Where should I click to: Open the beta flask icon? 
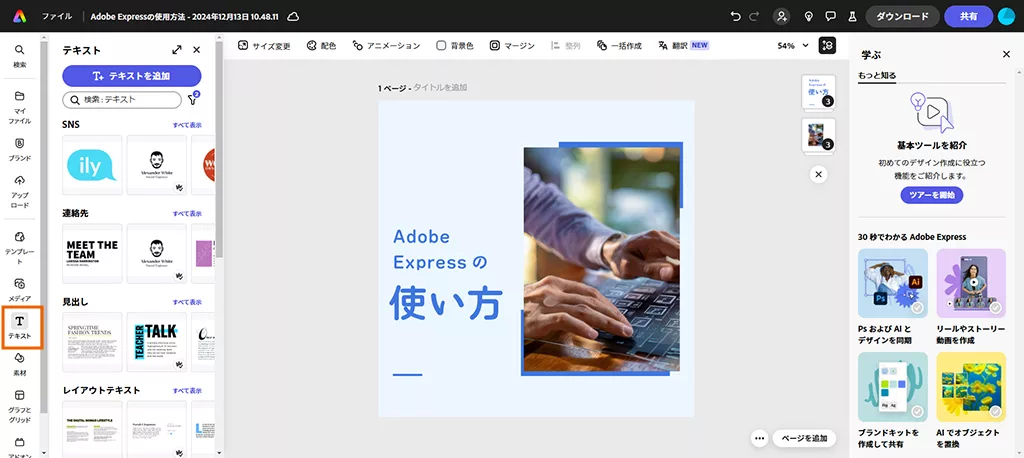852,16
